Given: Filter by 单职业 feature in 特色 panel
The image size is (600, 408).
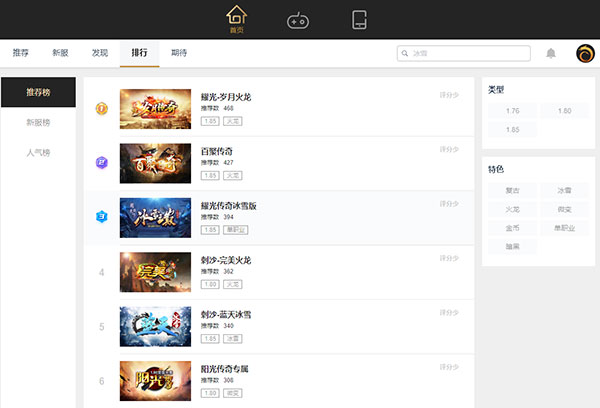Looking at the screenshot, I should [x=564, y=228].
